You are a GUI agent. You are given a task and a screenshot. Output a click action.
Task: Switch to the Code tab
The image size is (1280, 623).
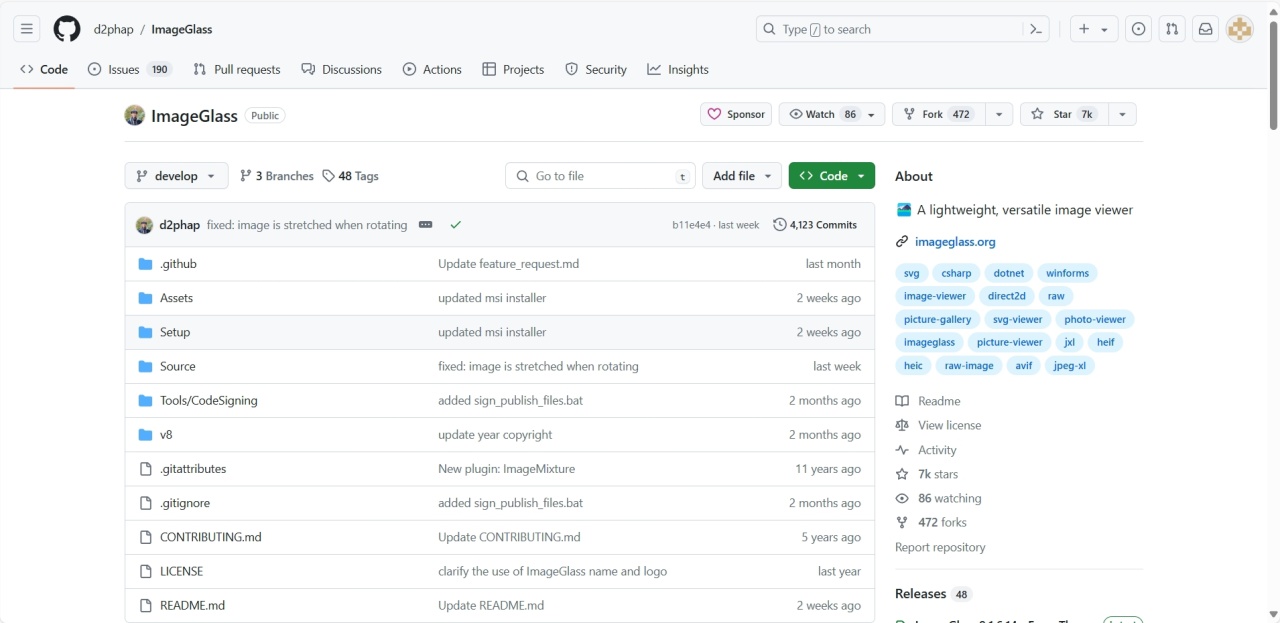[x=44, y=70]
